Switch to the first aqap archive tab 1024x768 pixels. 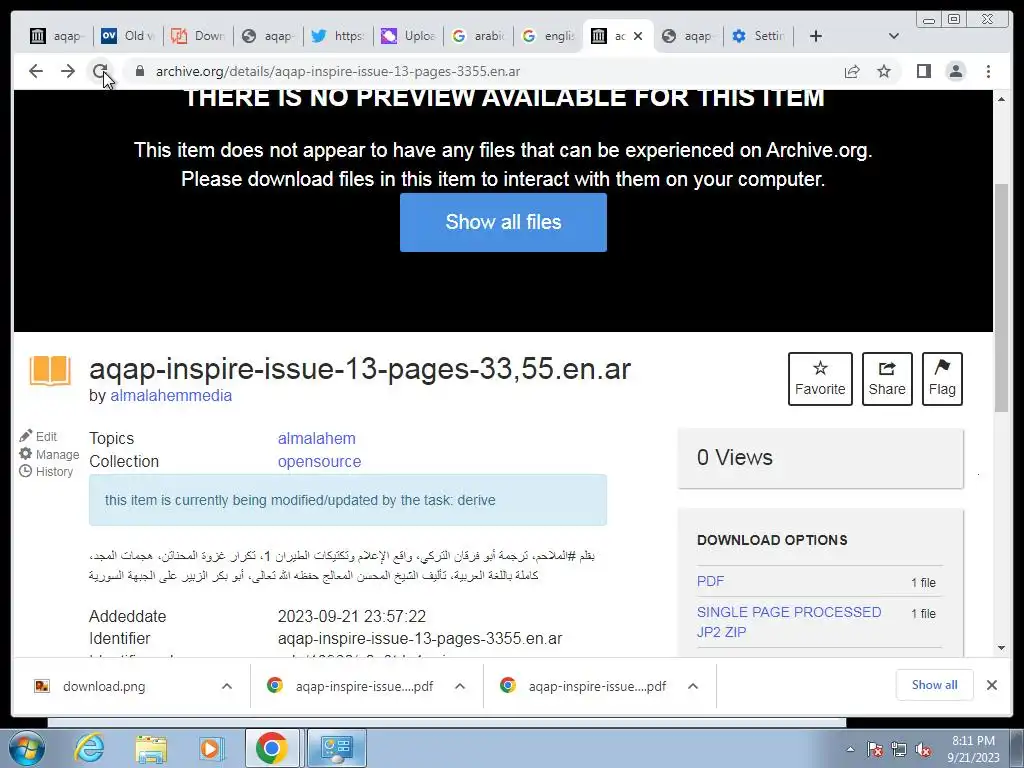[x=57, y=36]
